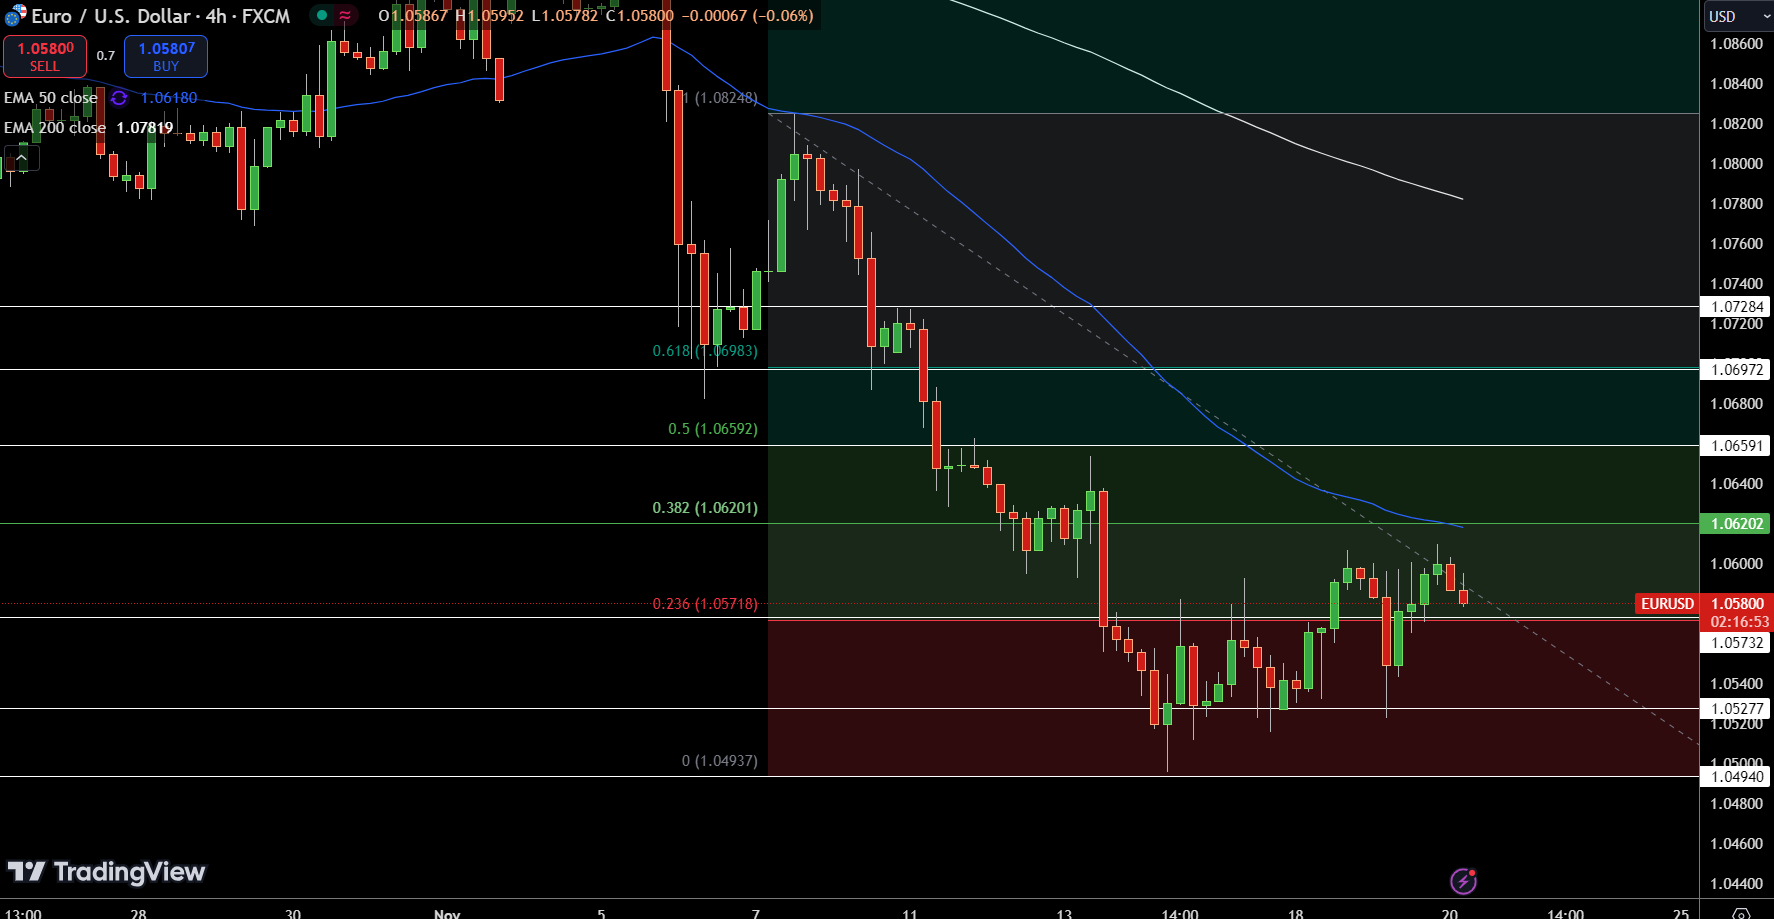
Task: Click the close price C1.05800 value
Action: (x=640, y=16)
